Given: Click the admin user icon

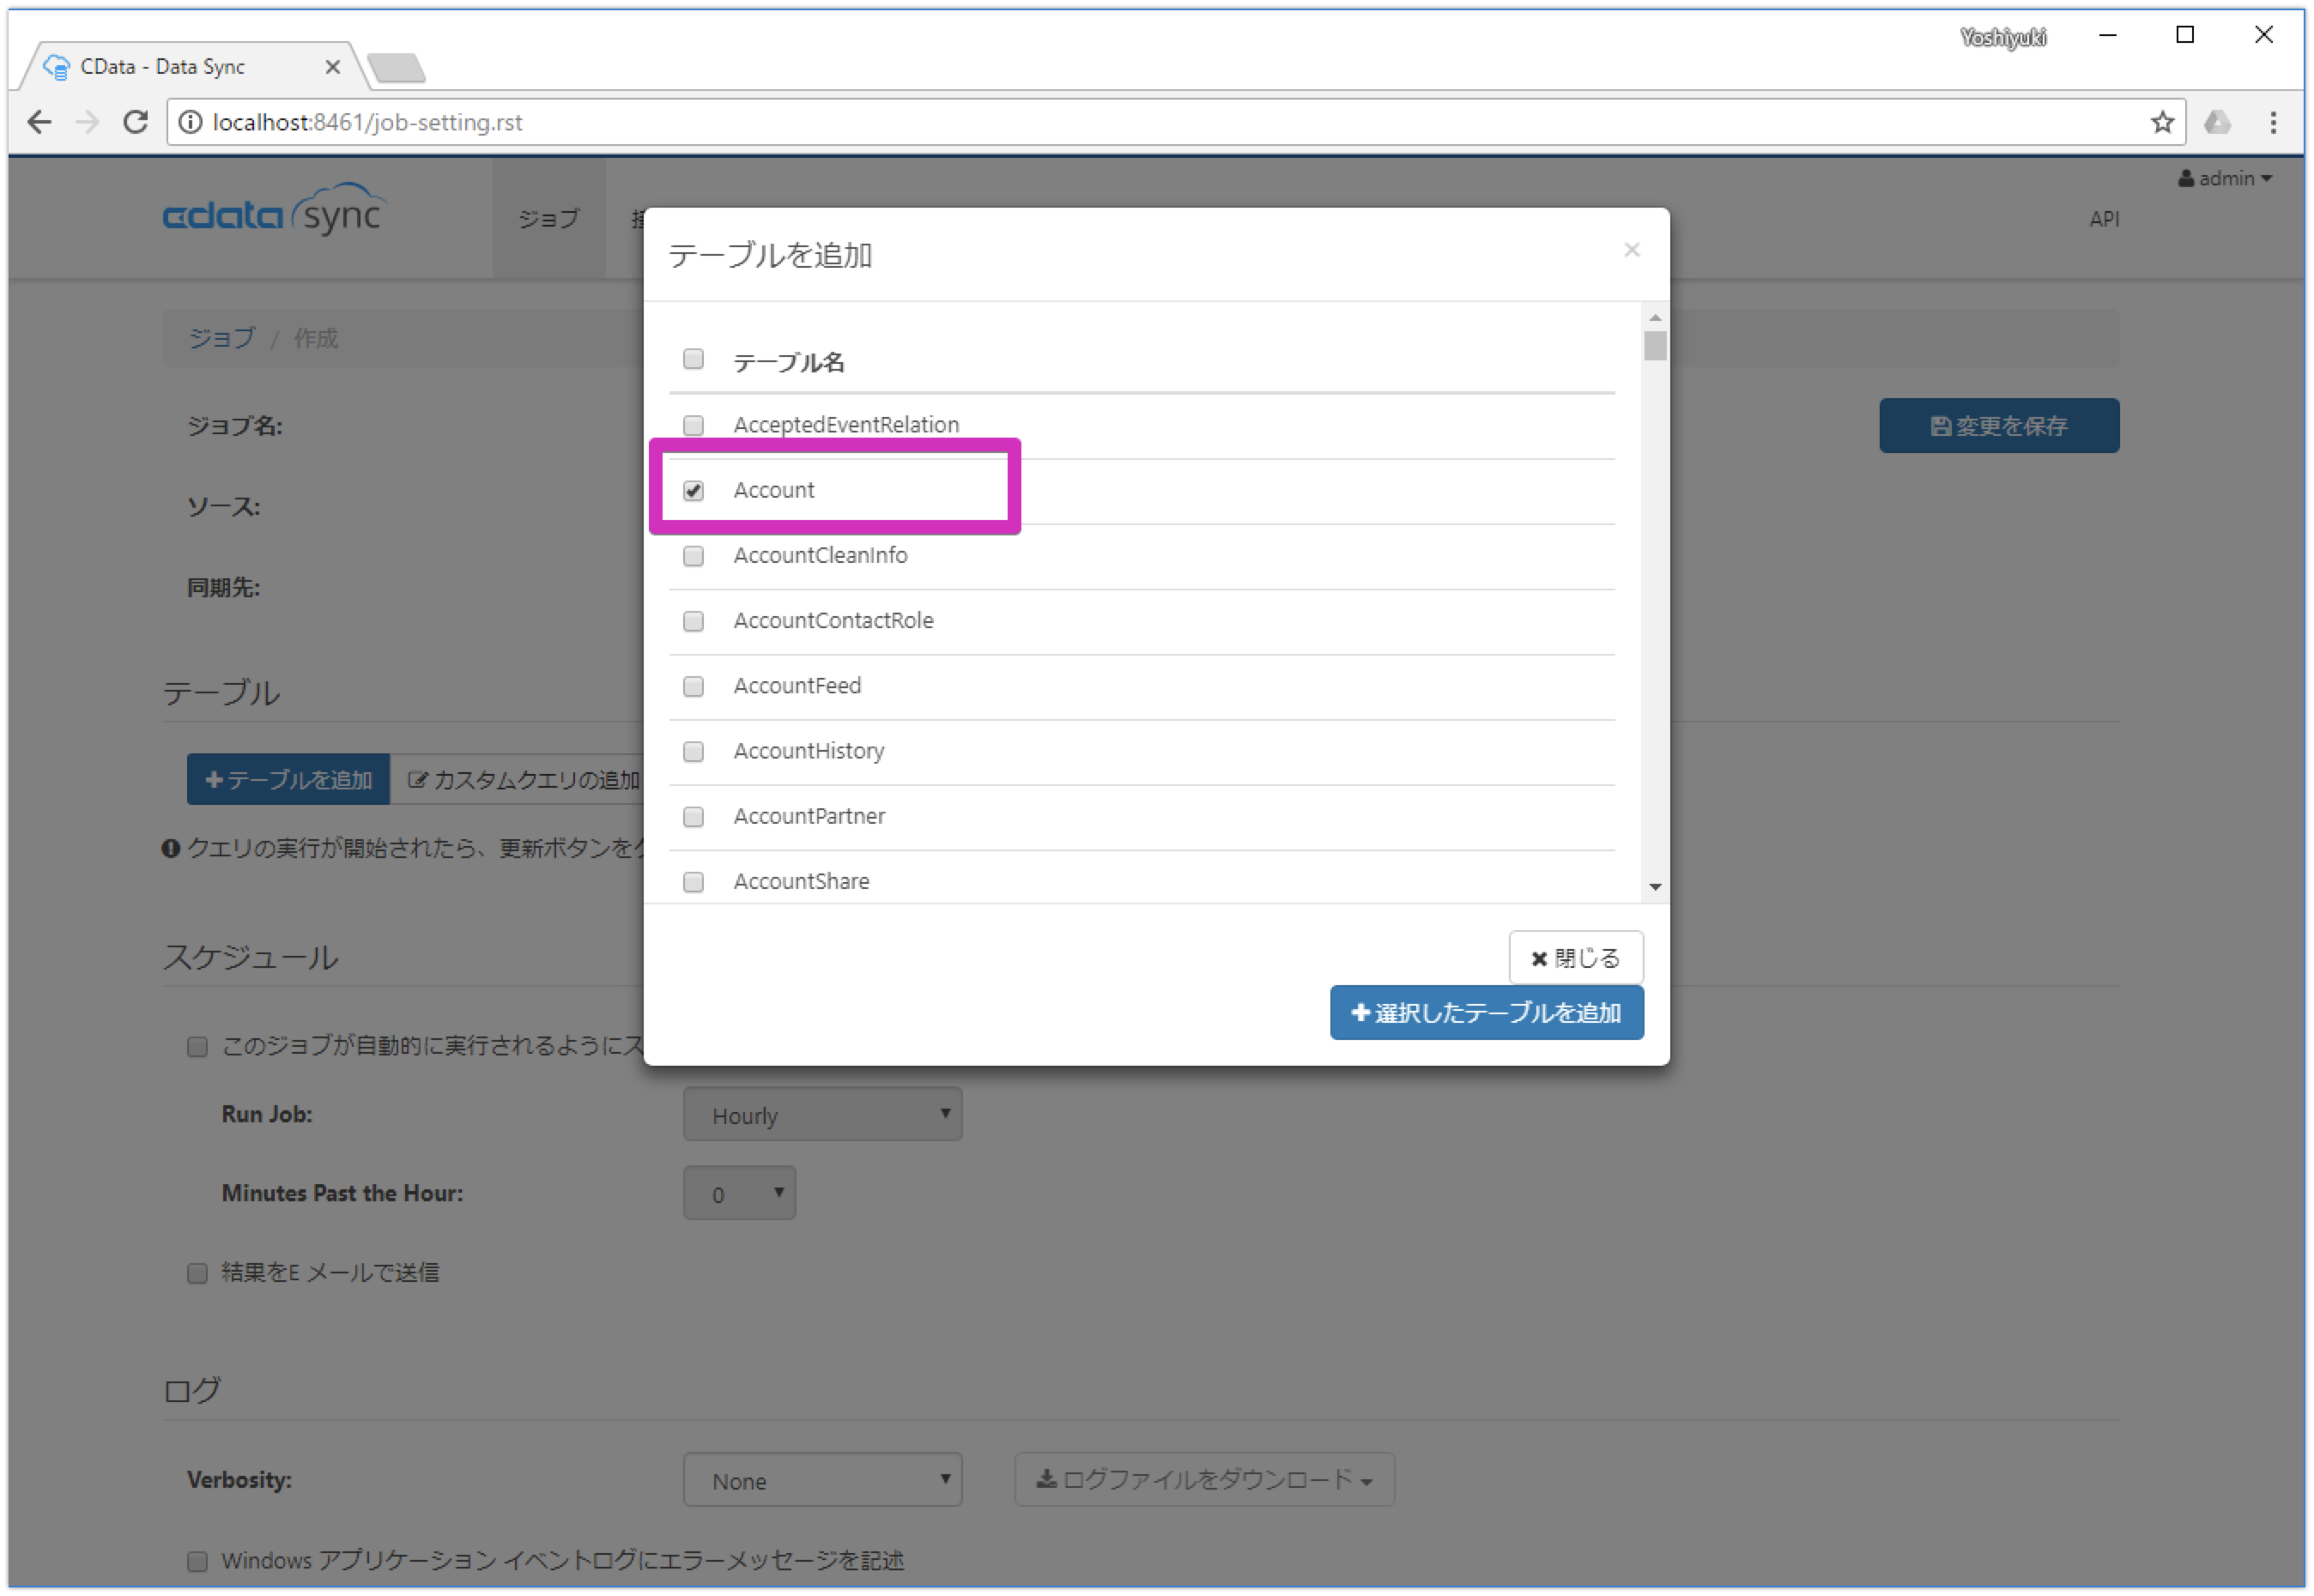Looking at the screenshot, I should point(2186,178).
